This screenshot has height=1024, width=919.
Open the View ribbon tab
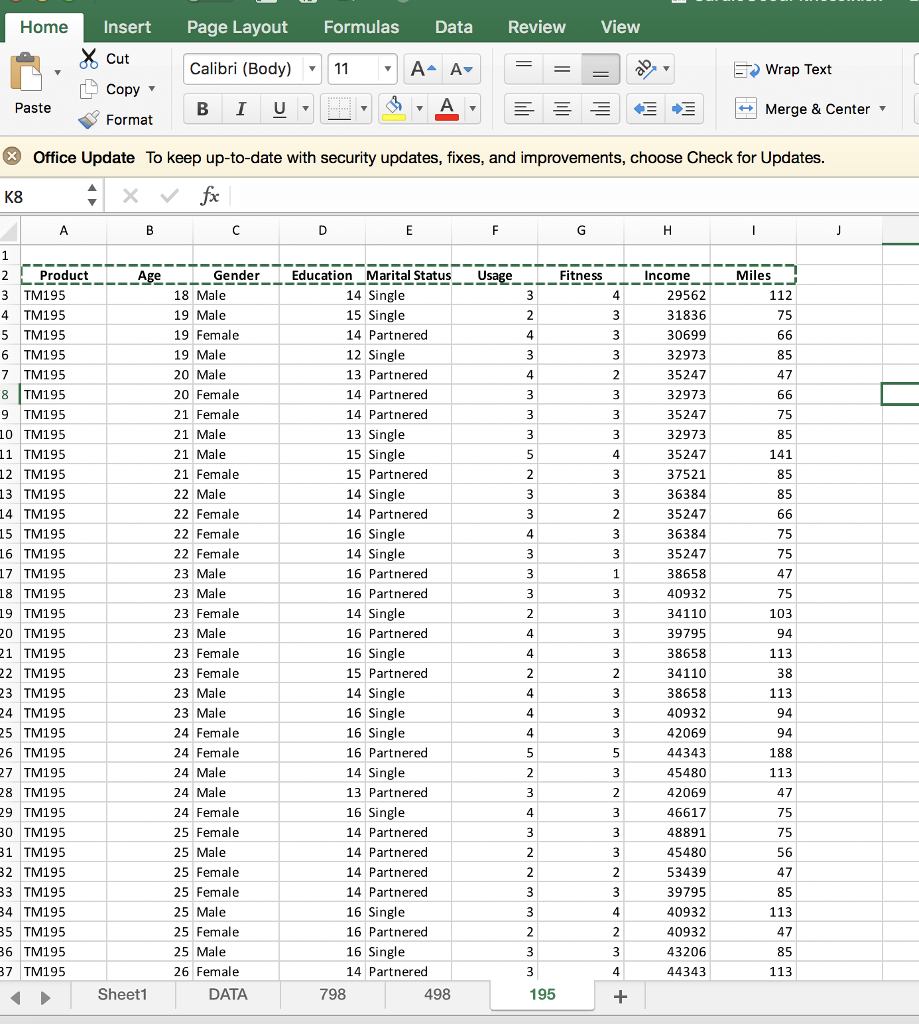click(x=621, y=27)
